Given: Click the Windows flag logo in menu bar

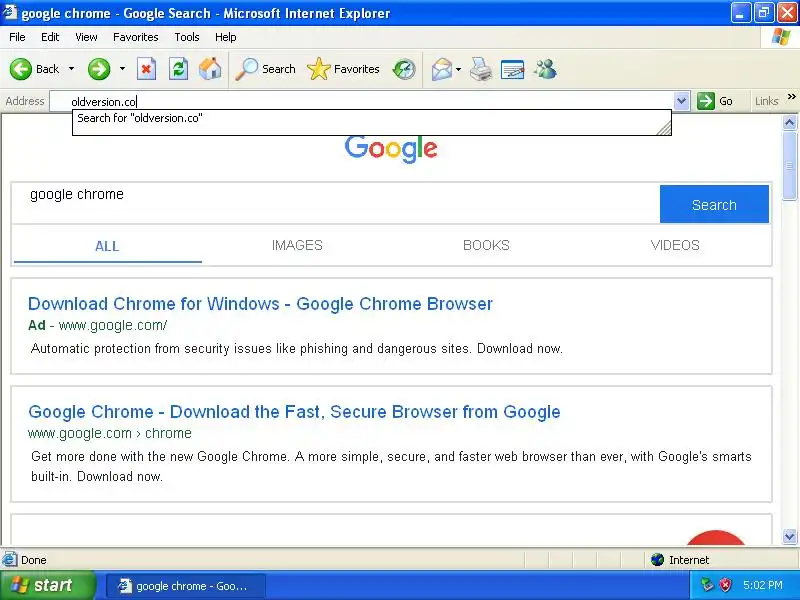Looking at the screenshot, I should (x=781, y=37).
